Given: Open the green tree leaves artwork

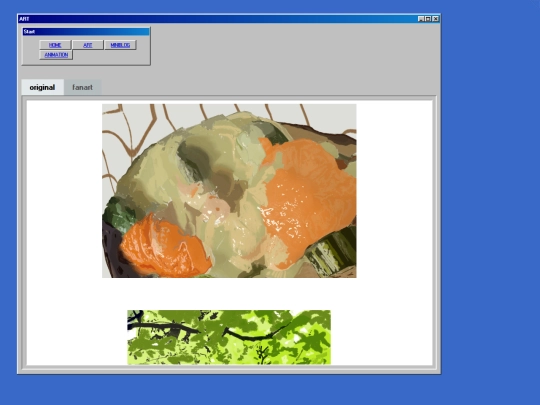Looking at the screenshot, I should tap(229, 338).
